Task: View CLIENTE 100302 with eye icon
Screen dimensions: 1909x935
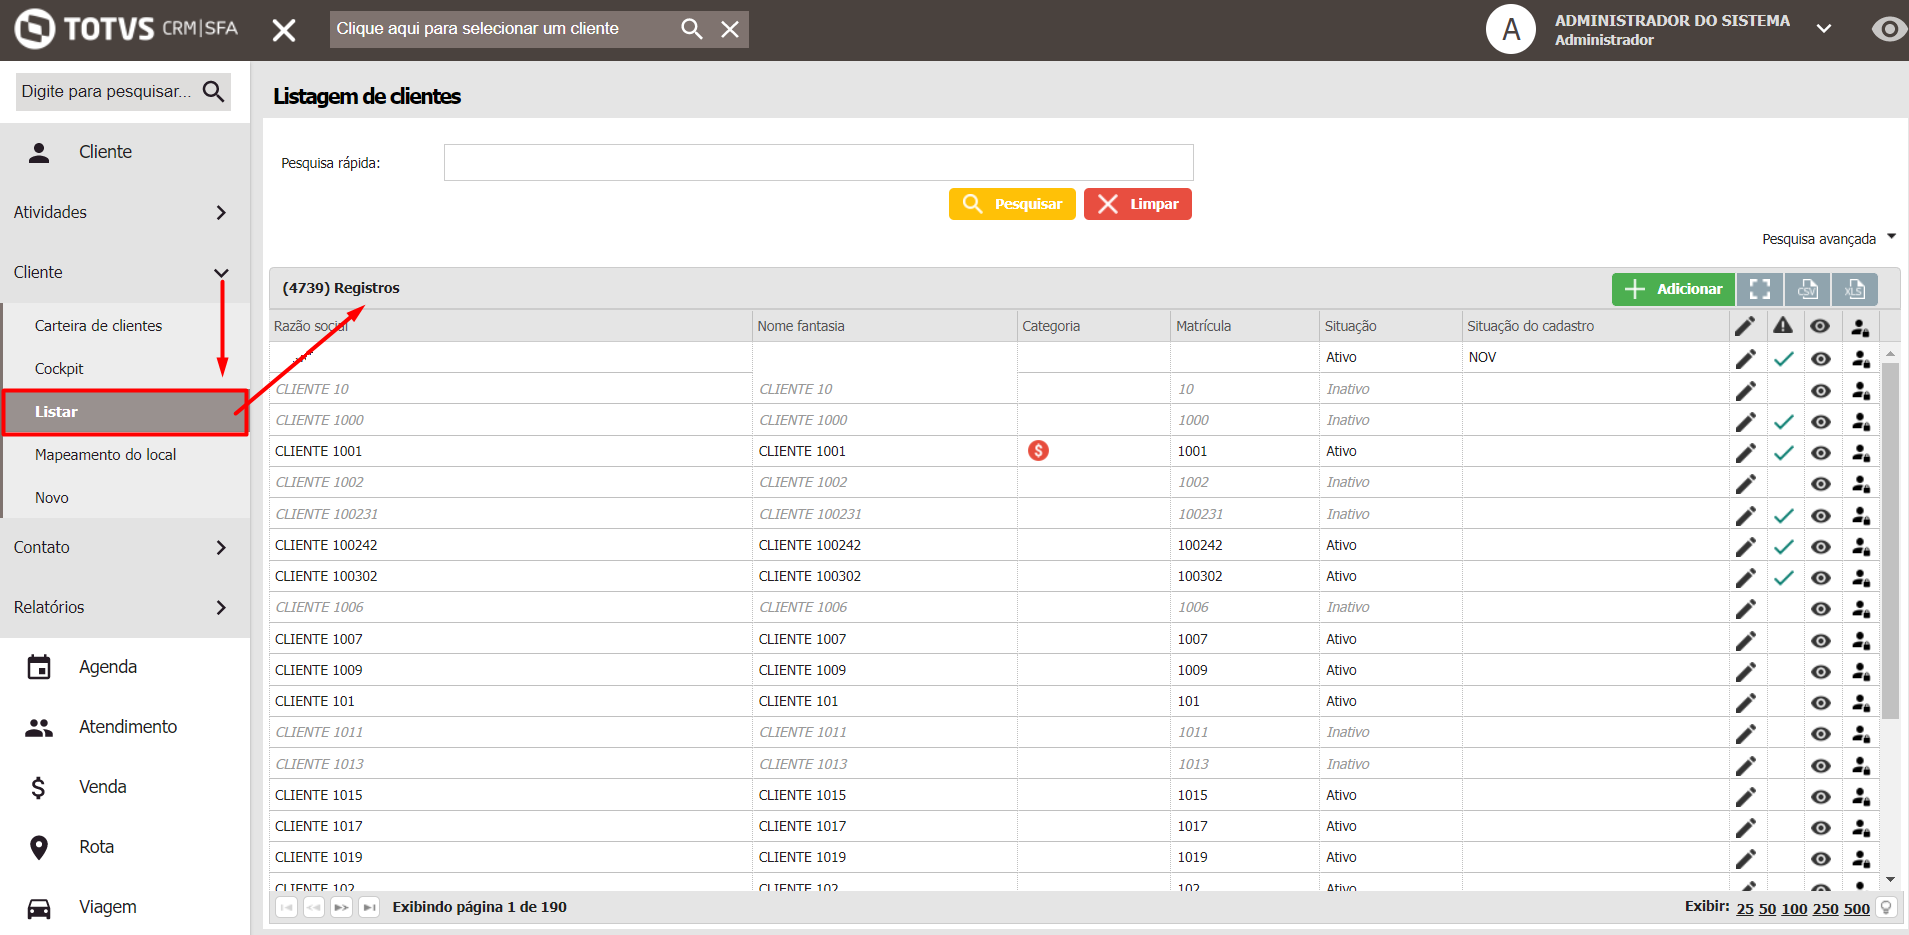Action: click(1821, 577)
